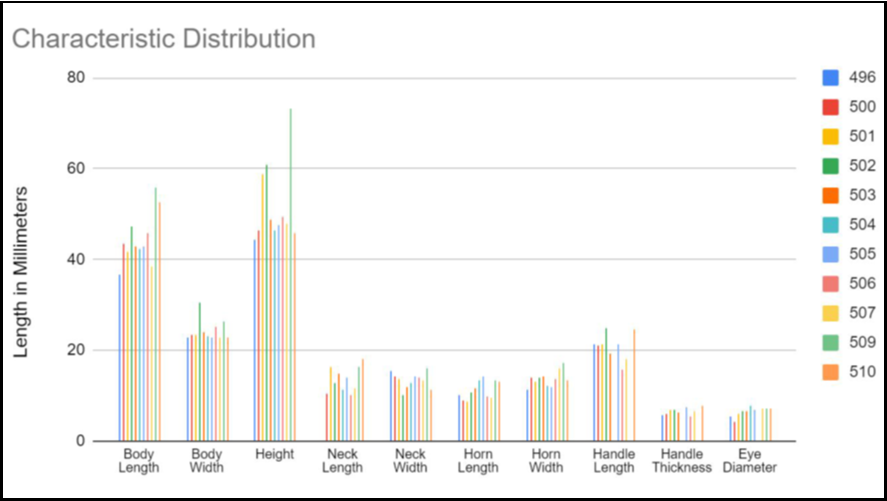Select the green 502 legend swatch
Screen dimensions: 887x501
[830, 166]
